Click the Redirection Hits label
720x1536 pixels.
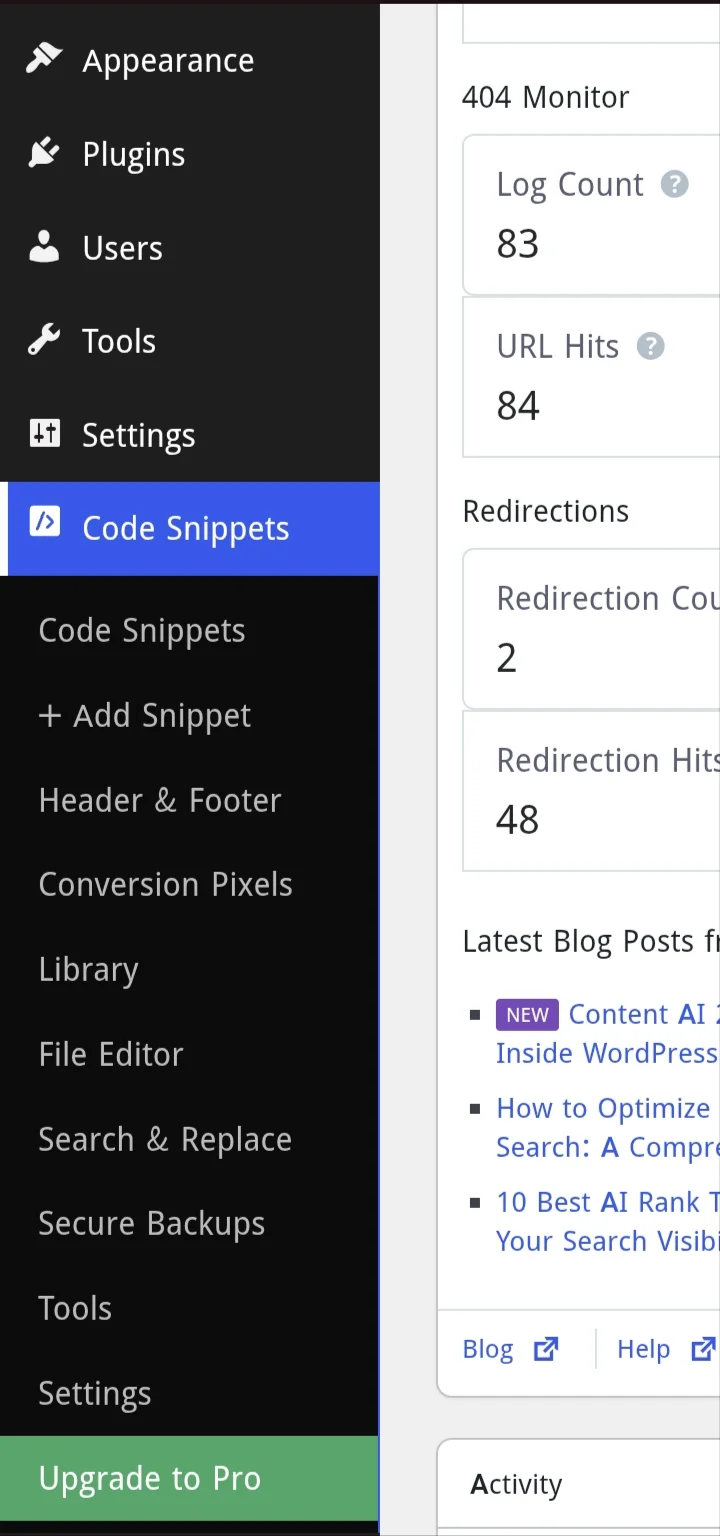click(x=608, y=760)
